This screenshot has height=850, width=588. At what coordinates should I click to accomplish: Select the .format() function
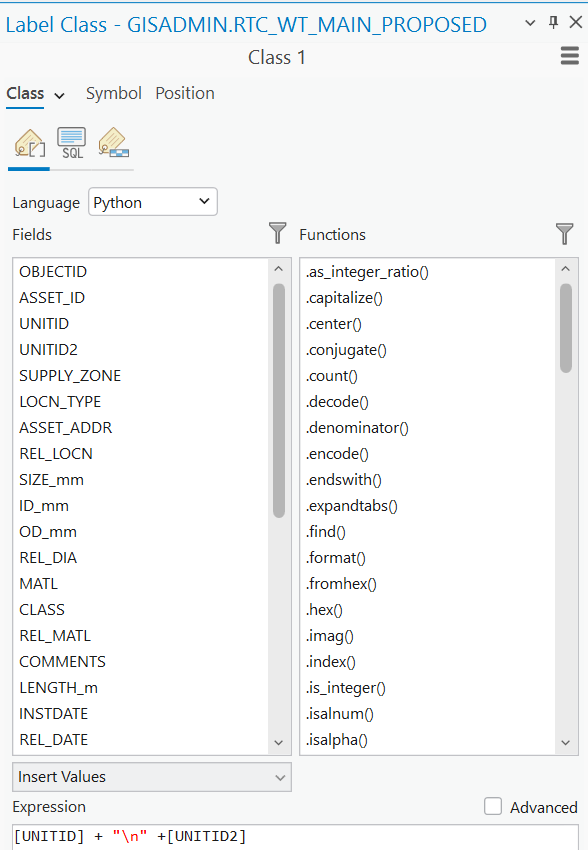pyautogui.click(x=335, y=558)
